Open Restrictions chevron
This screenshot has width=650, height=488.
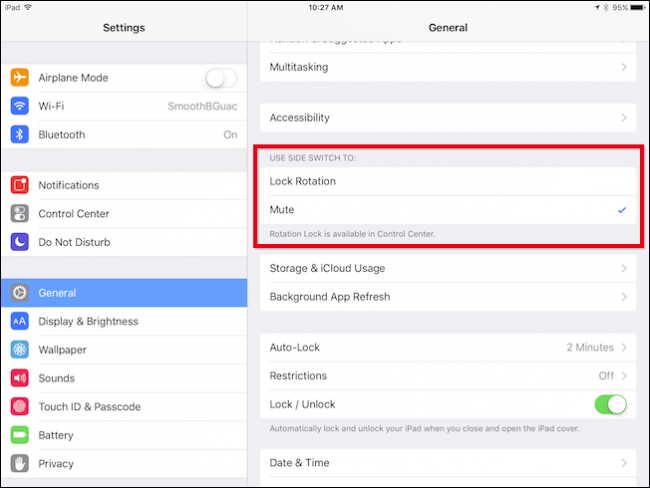click(x=624, y=376)
